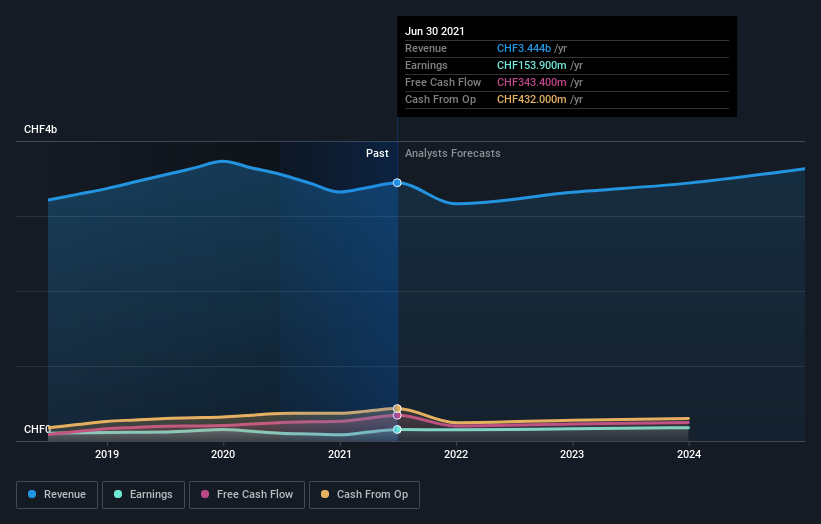Toggle the Free Cash Flow legend button
Screen dimensions: 821x524
click(247, 495)
